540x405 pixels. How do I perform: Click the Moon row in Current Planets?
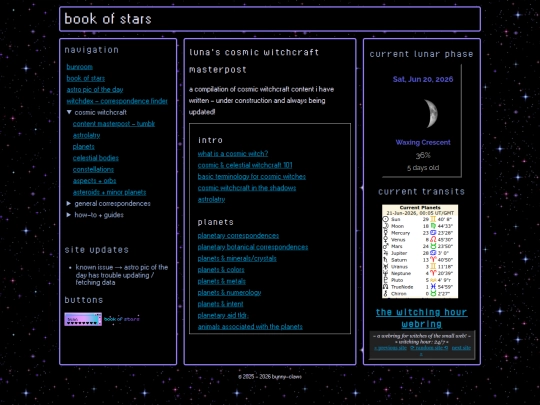coord(420,226)
